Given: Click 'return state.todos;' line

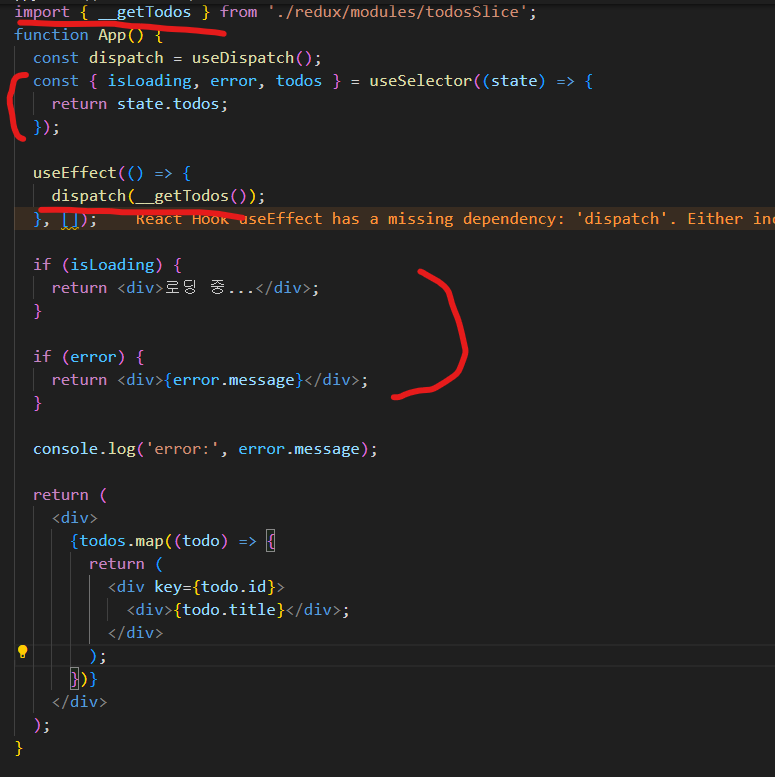Looking at the screenshot, I should tap(140, 104).
